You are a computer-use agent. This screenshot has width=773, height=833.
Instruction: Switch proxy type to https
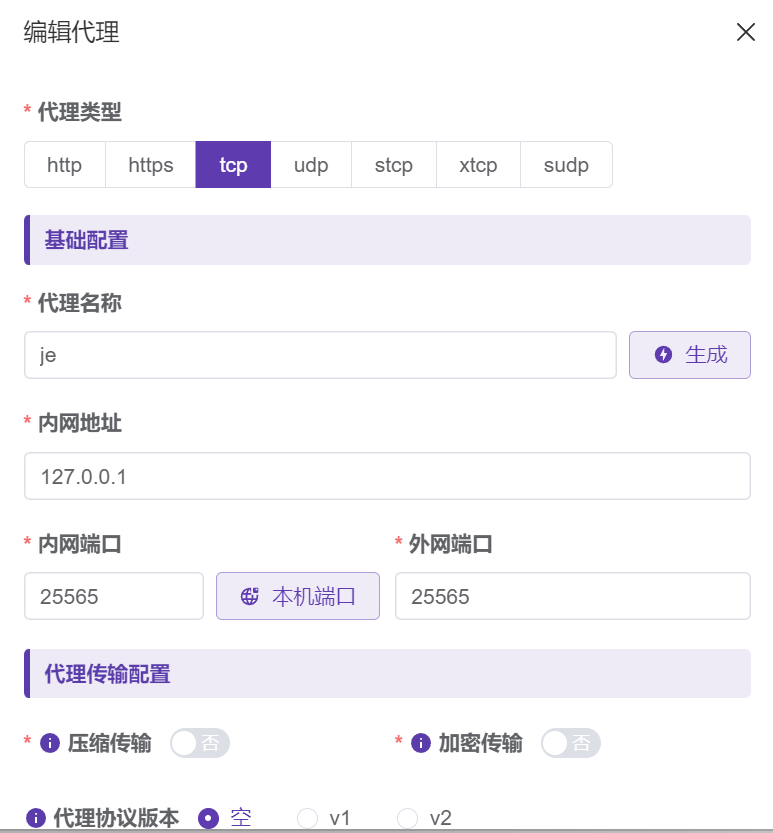[x=150, y=165]
